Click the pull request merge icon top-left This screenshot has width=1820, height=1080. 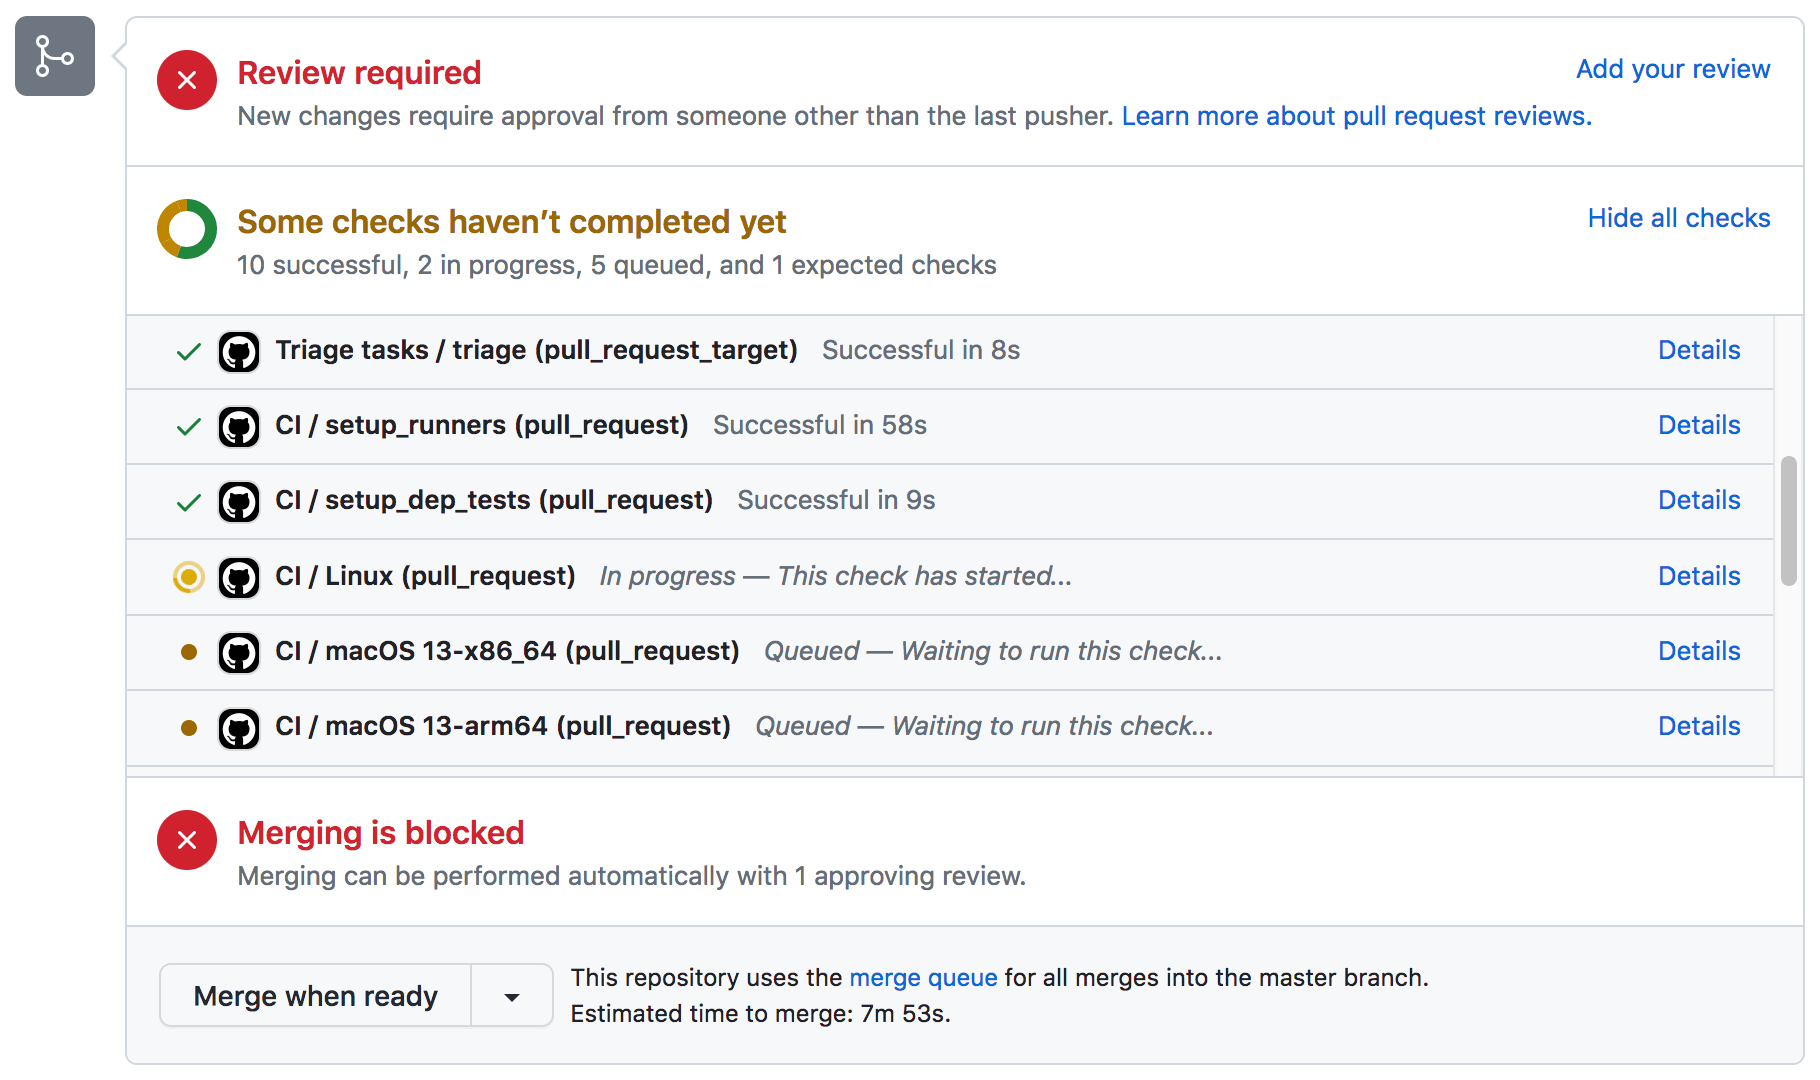54,57
